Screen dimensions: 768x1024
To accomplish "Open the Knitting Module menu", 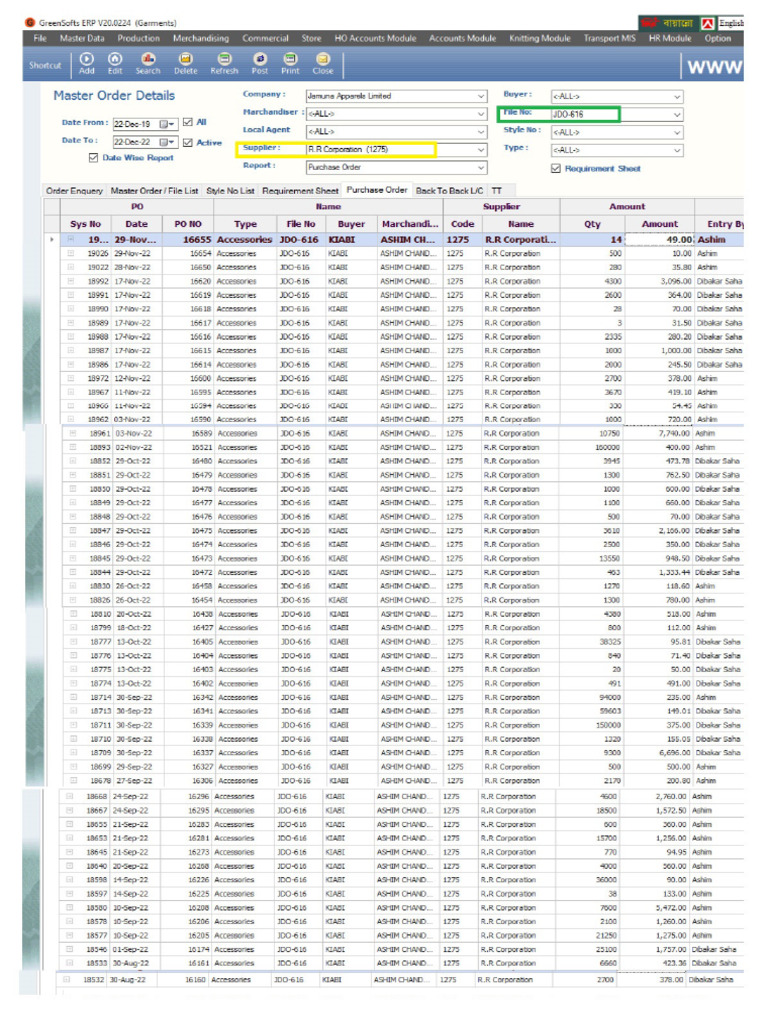I will [x=539, y=39].
